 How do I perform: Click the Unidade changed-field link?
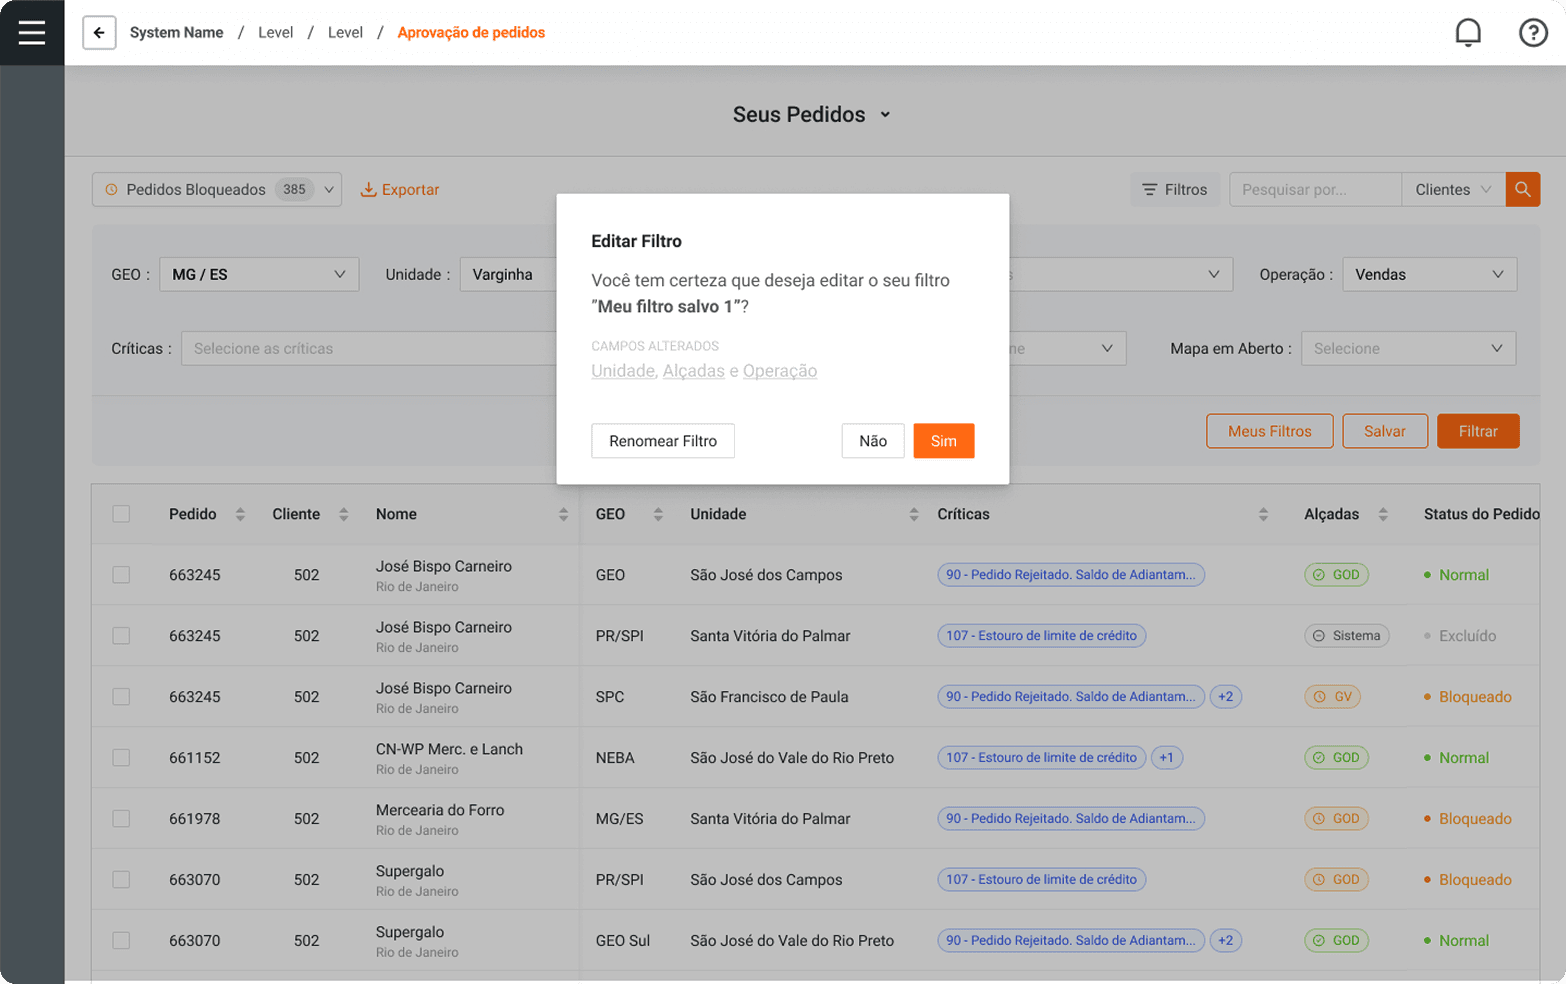622,371
